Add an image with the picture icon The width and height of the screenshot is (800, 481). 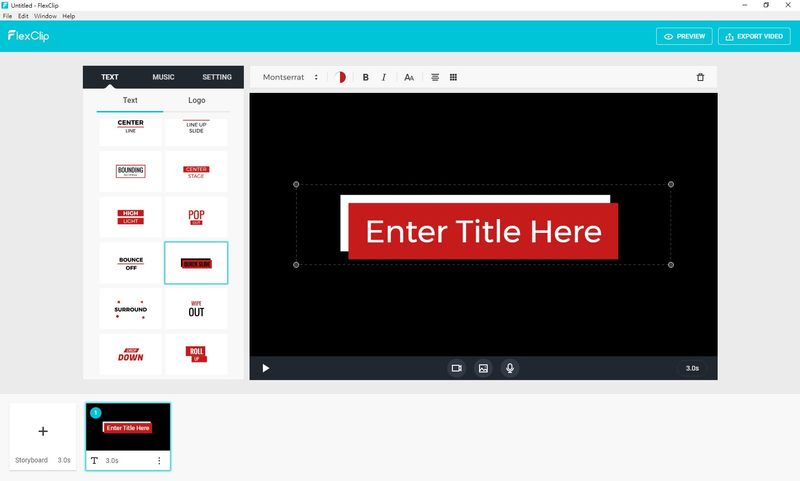pyautogui.click(x=483, y=368)
